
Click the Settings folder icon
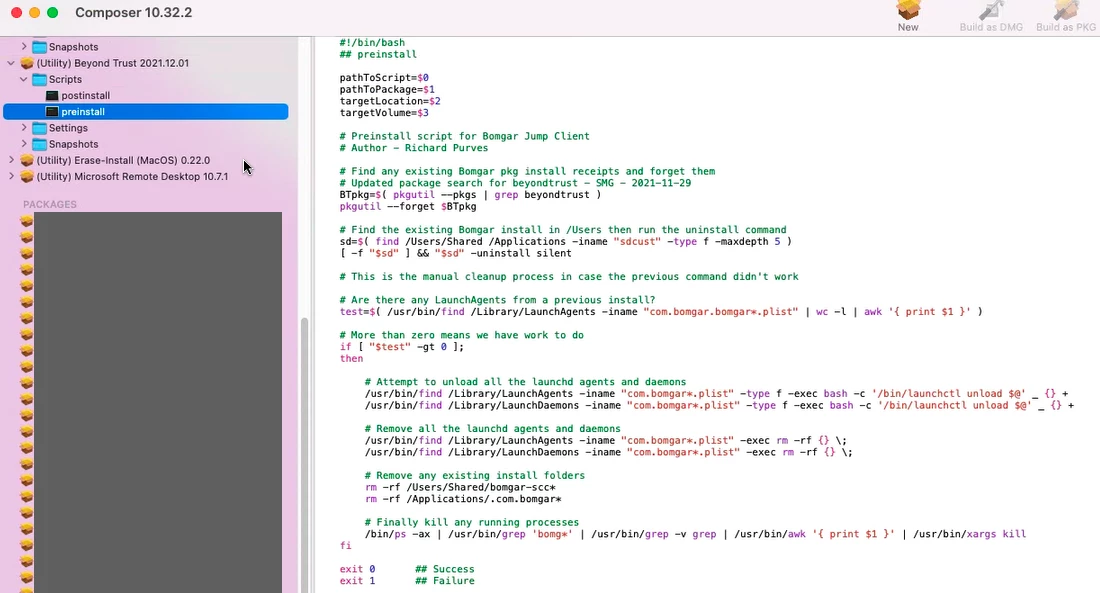tap(39, 128)
